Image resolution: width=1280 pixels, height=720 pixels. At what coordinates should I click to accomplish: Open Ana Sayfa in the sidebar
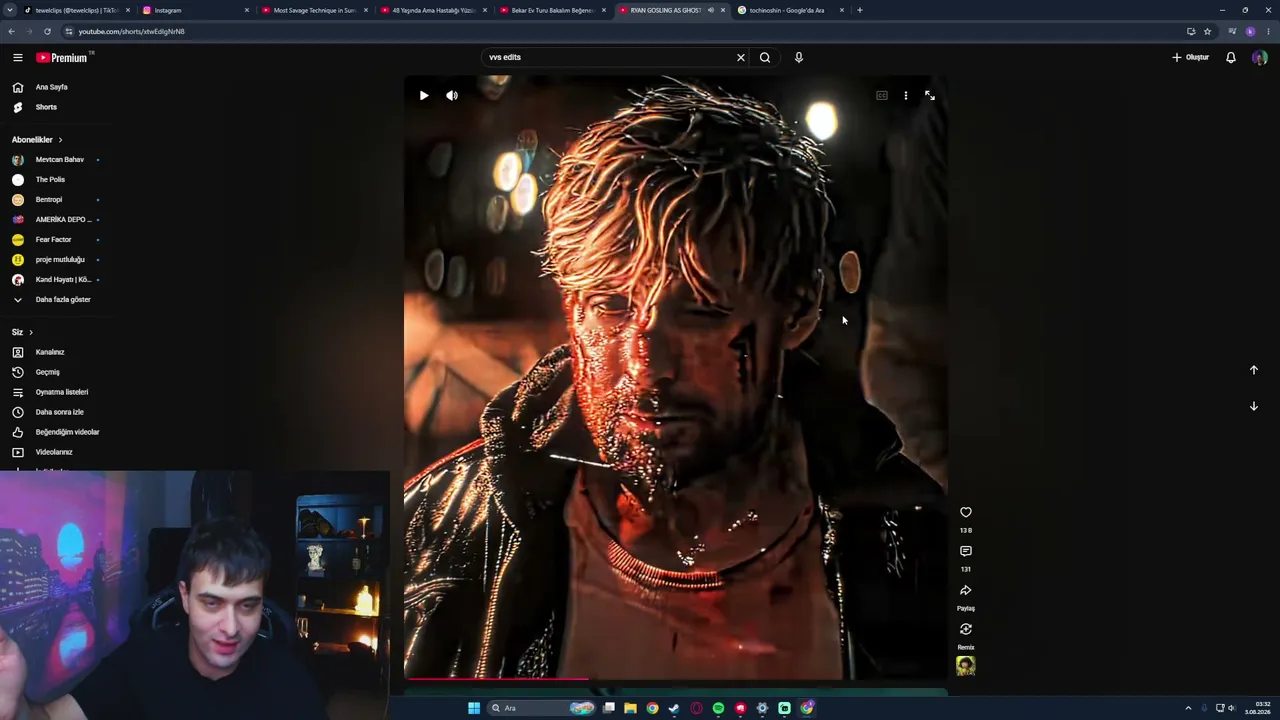50,87
